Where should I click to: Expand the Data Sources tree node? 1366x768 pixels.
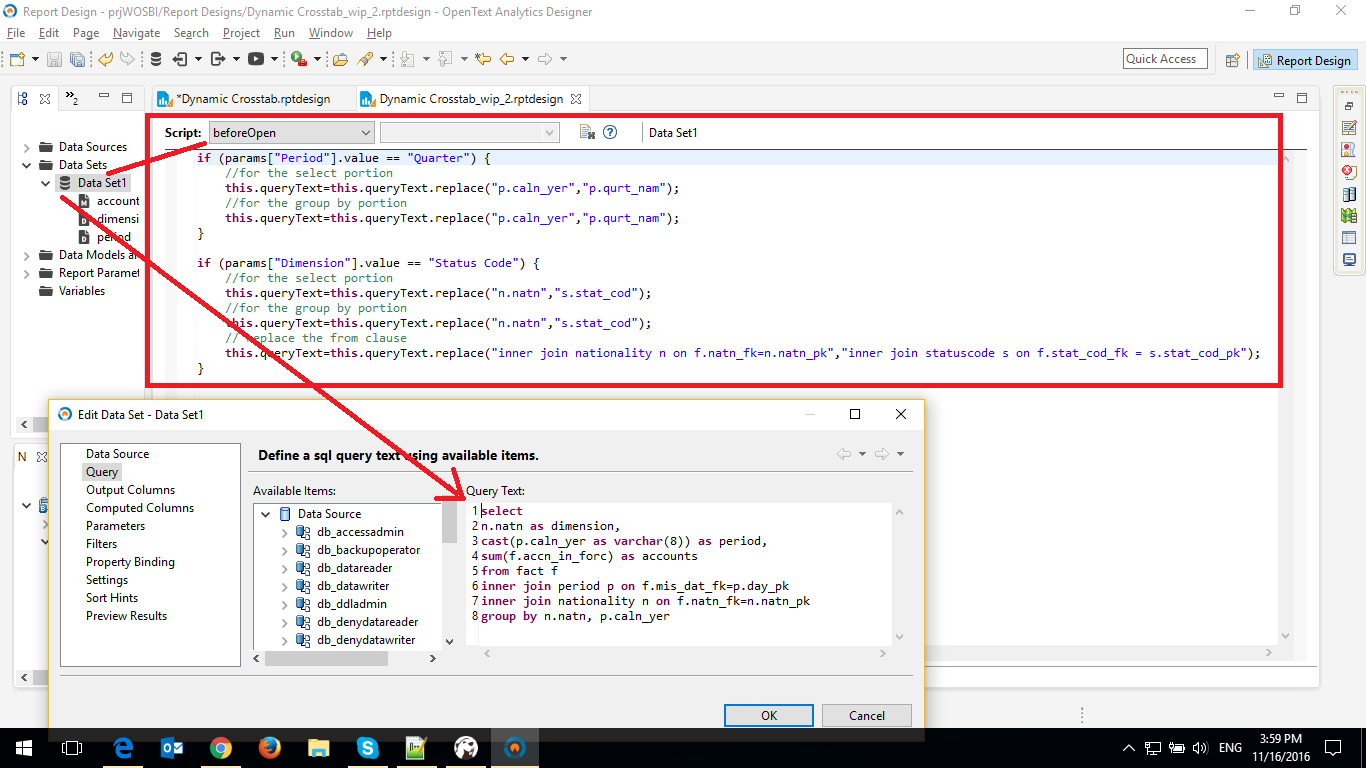point(26,147)
